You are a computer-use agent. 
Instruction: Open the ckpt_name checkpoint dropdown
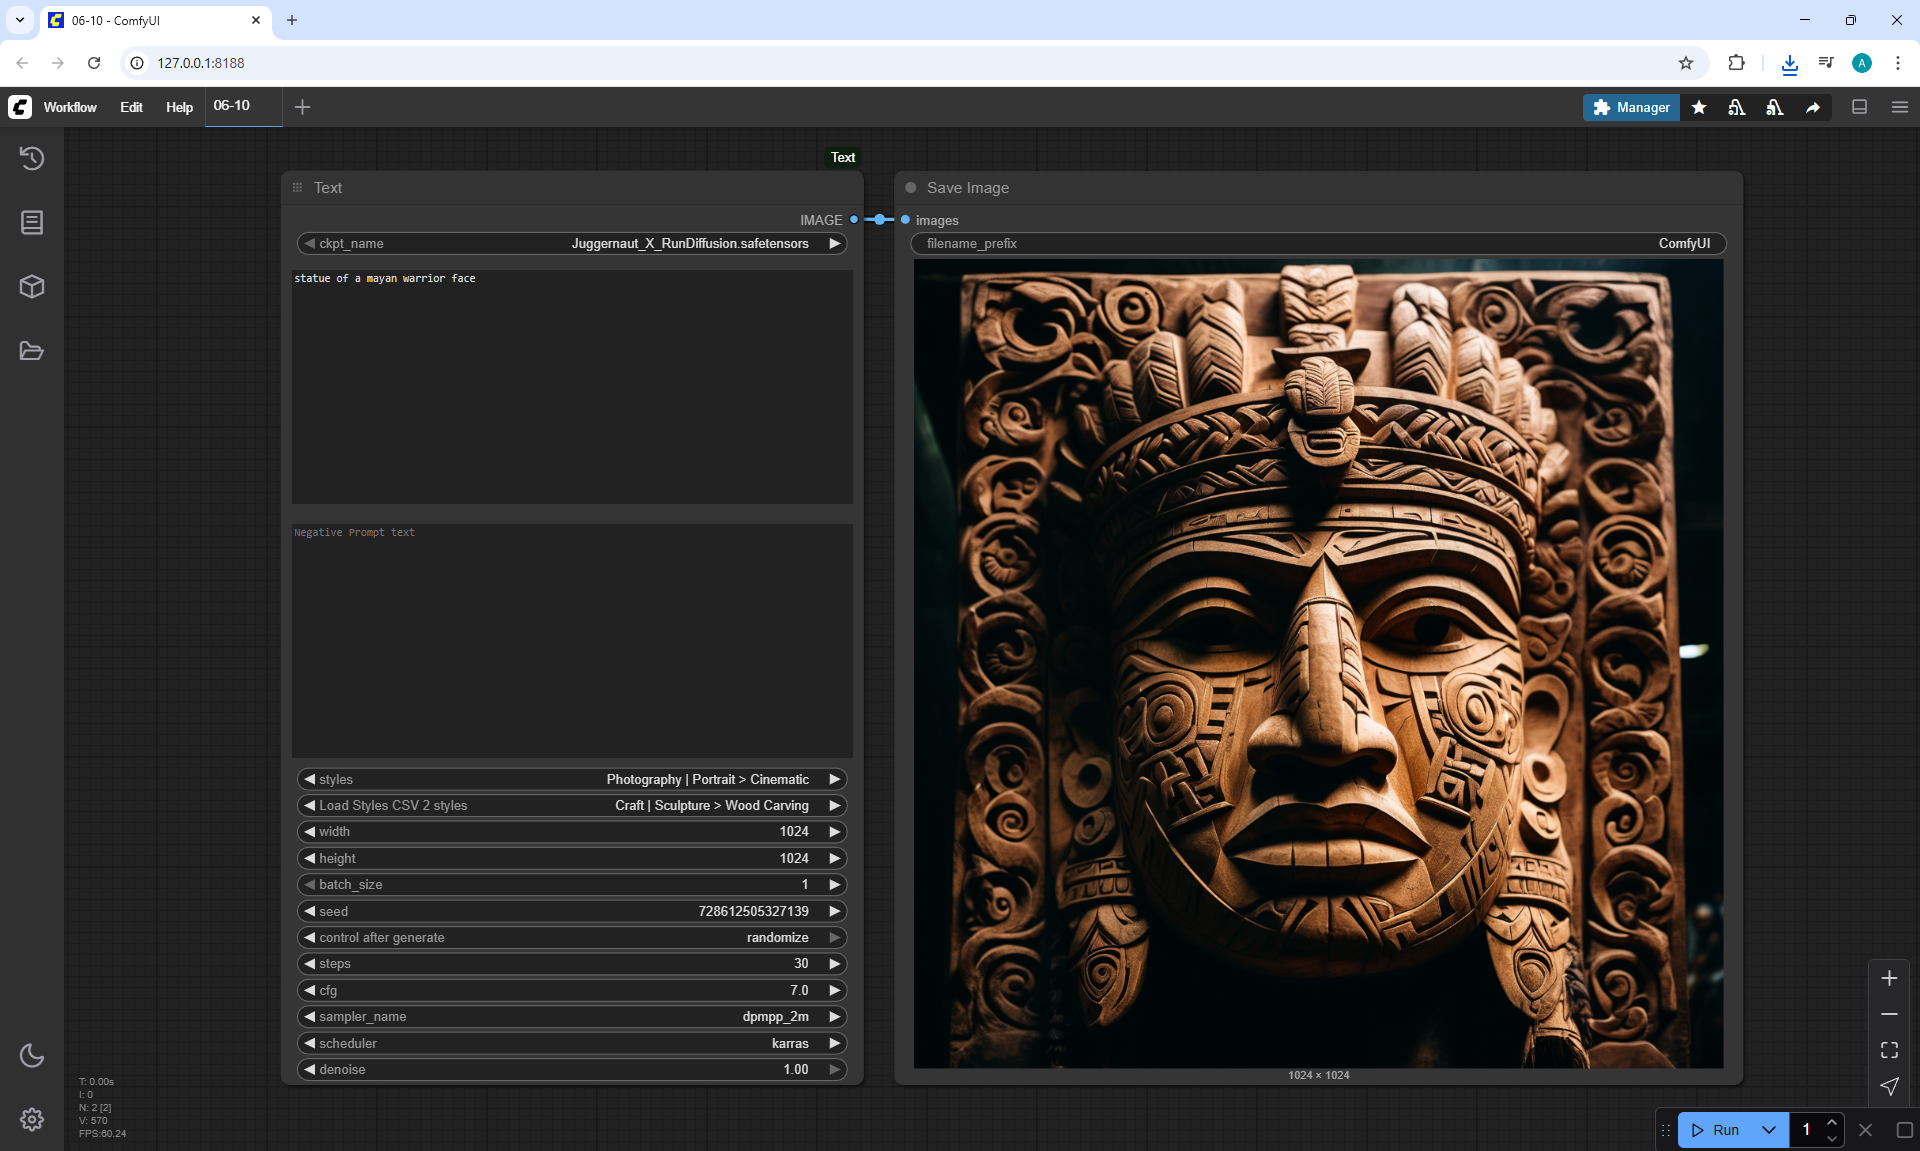click(572, 243)
